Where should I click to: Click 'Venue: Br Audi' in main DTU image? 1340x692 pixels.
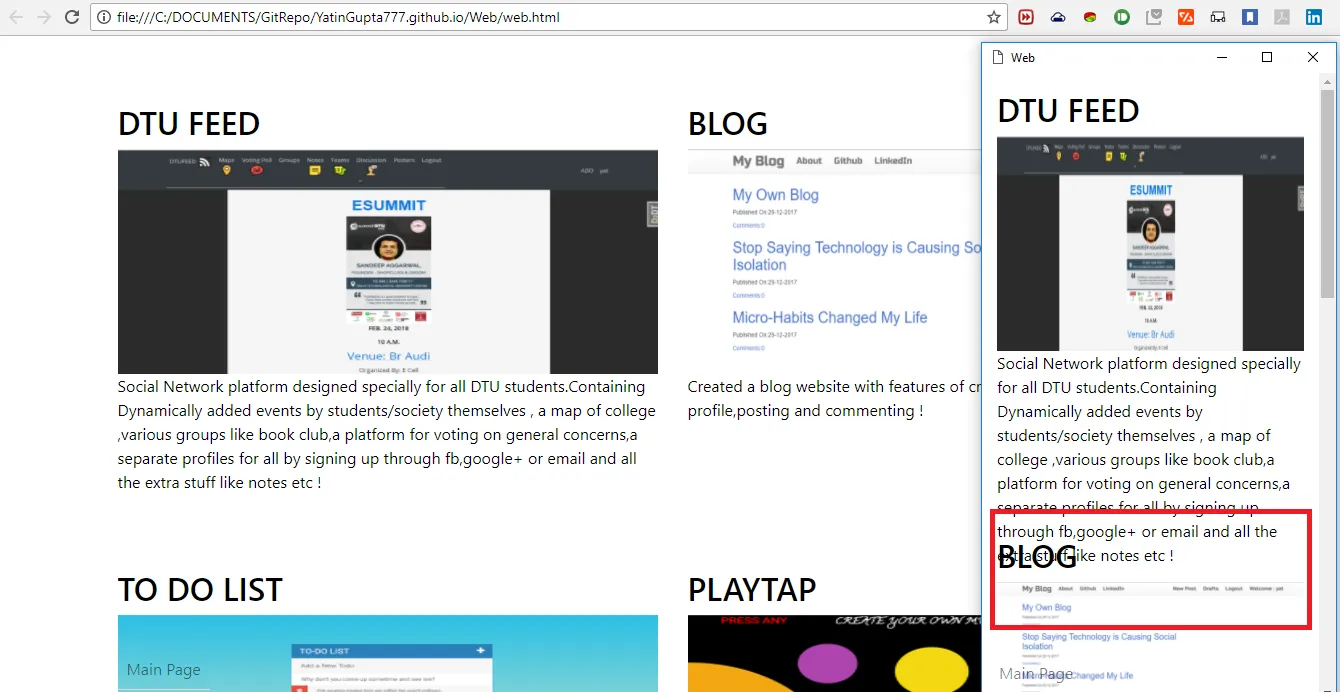click(x=388, y=356)
